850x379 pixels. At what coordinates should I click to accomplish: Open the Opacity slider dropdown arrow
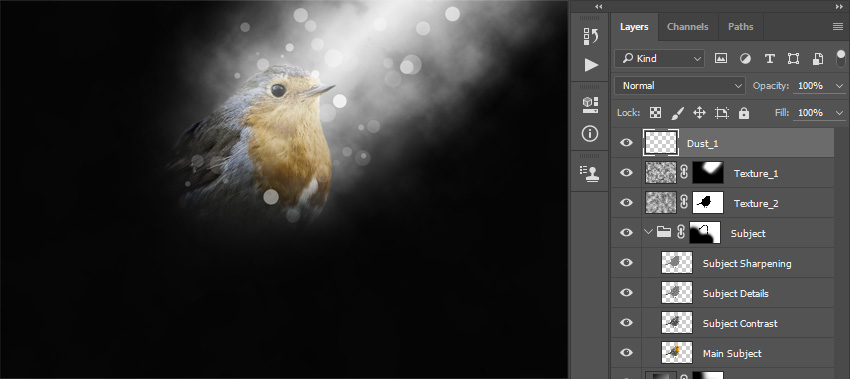[x=840, y=86]
